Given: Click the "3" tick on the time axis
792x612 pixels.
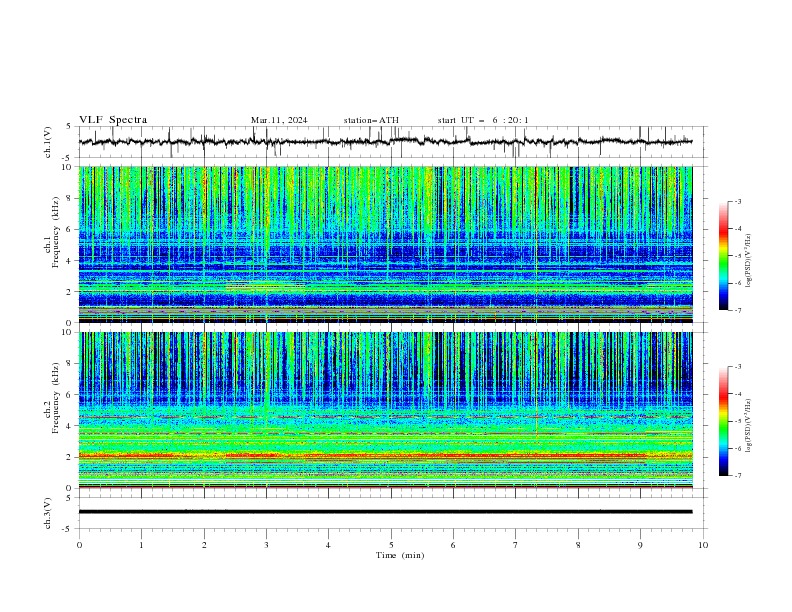Looking at the screenshot, I should [266, 545].
